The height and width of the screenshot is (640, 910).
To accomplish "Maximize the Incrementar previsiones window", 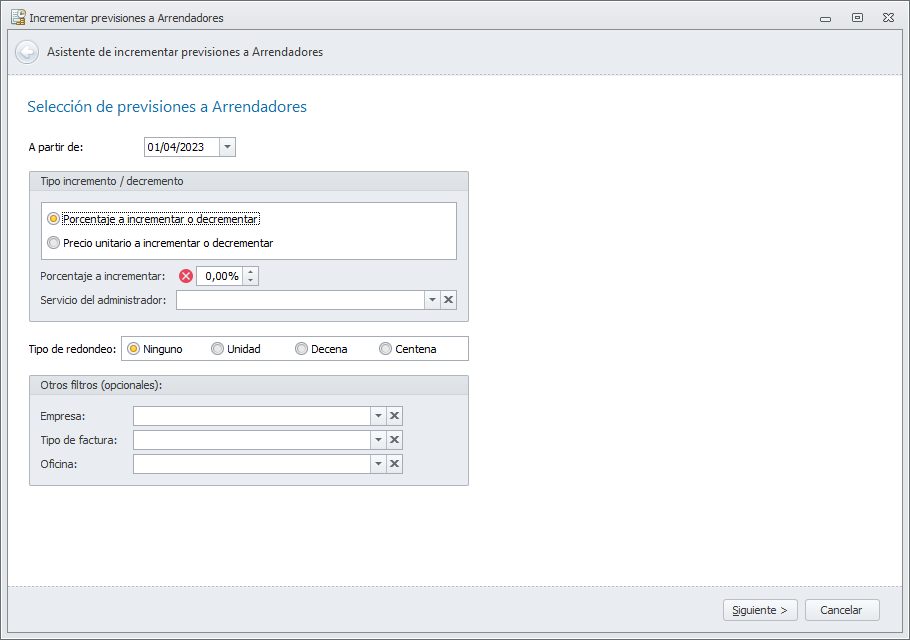I will pyautogui.click(x=857, y=17).
